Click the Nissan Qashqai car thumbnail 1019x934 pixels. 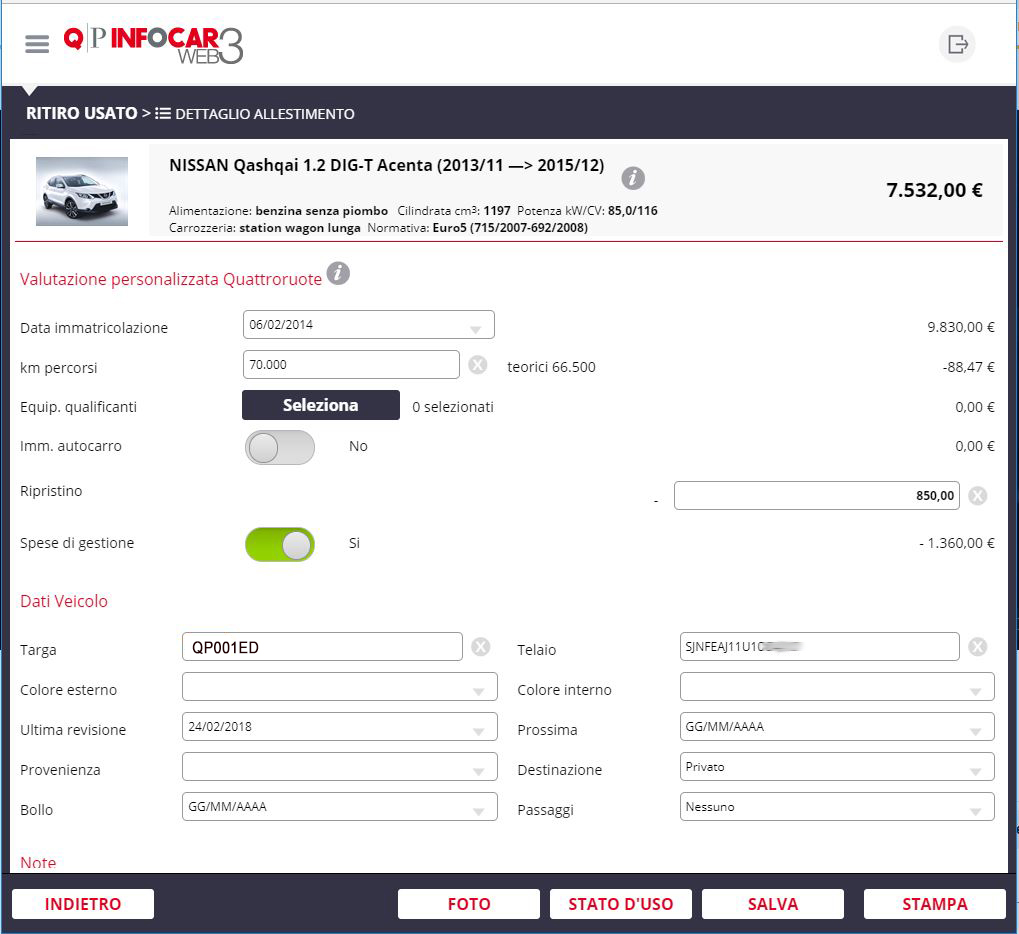click(x=82, y=191)
